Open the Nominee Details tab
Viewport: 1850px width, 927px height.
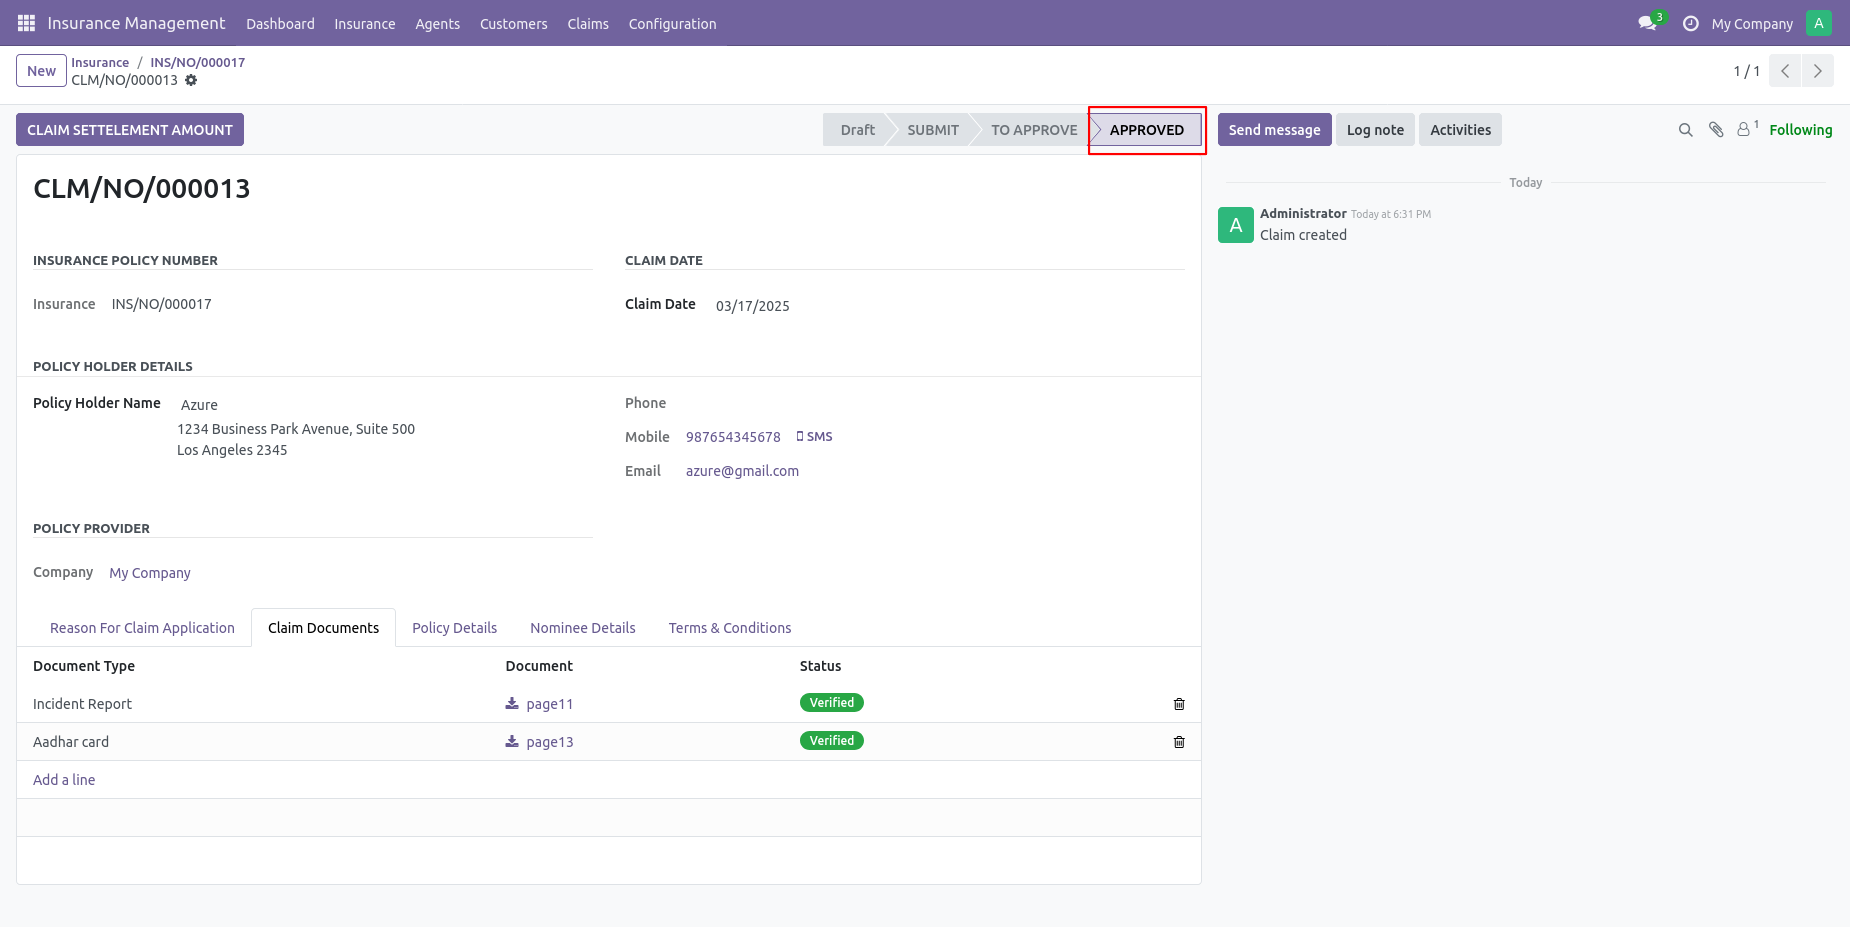583,628
